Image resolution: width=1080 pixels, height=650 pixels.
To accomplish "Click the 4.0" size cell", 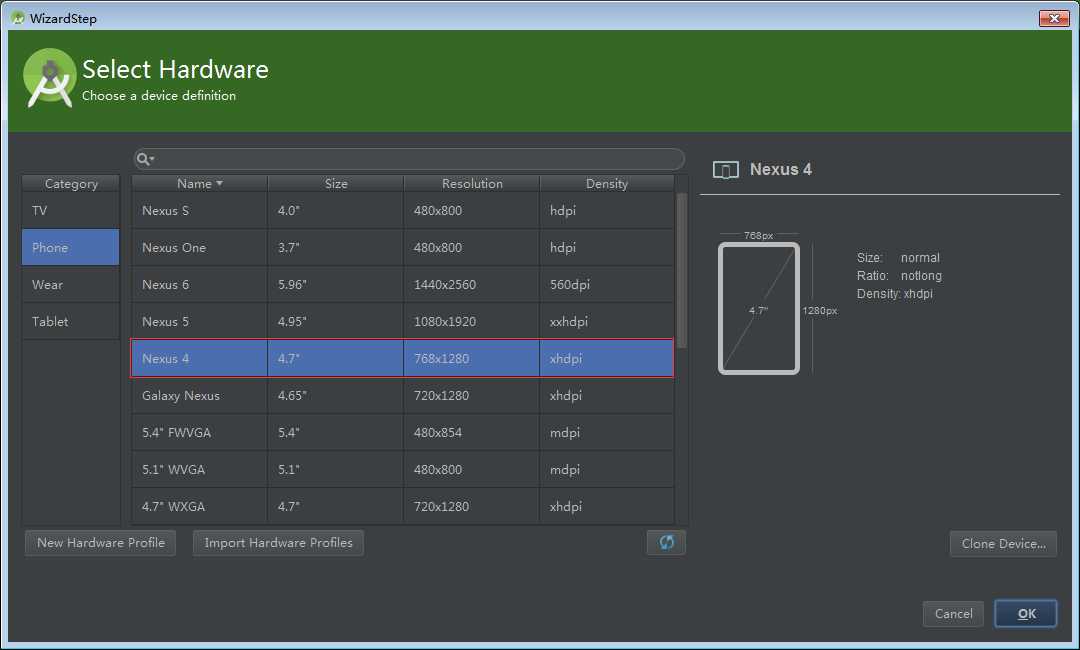I will click(x=335, y=211).
